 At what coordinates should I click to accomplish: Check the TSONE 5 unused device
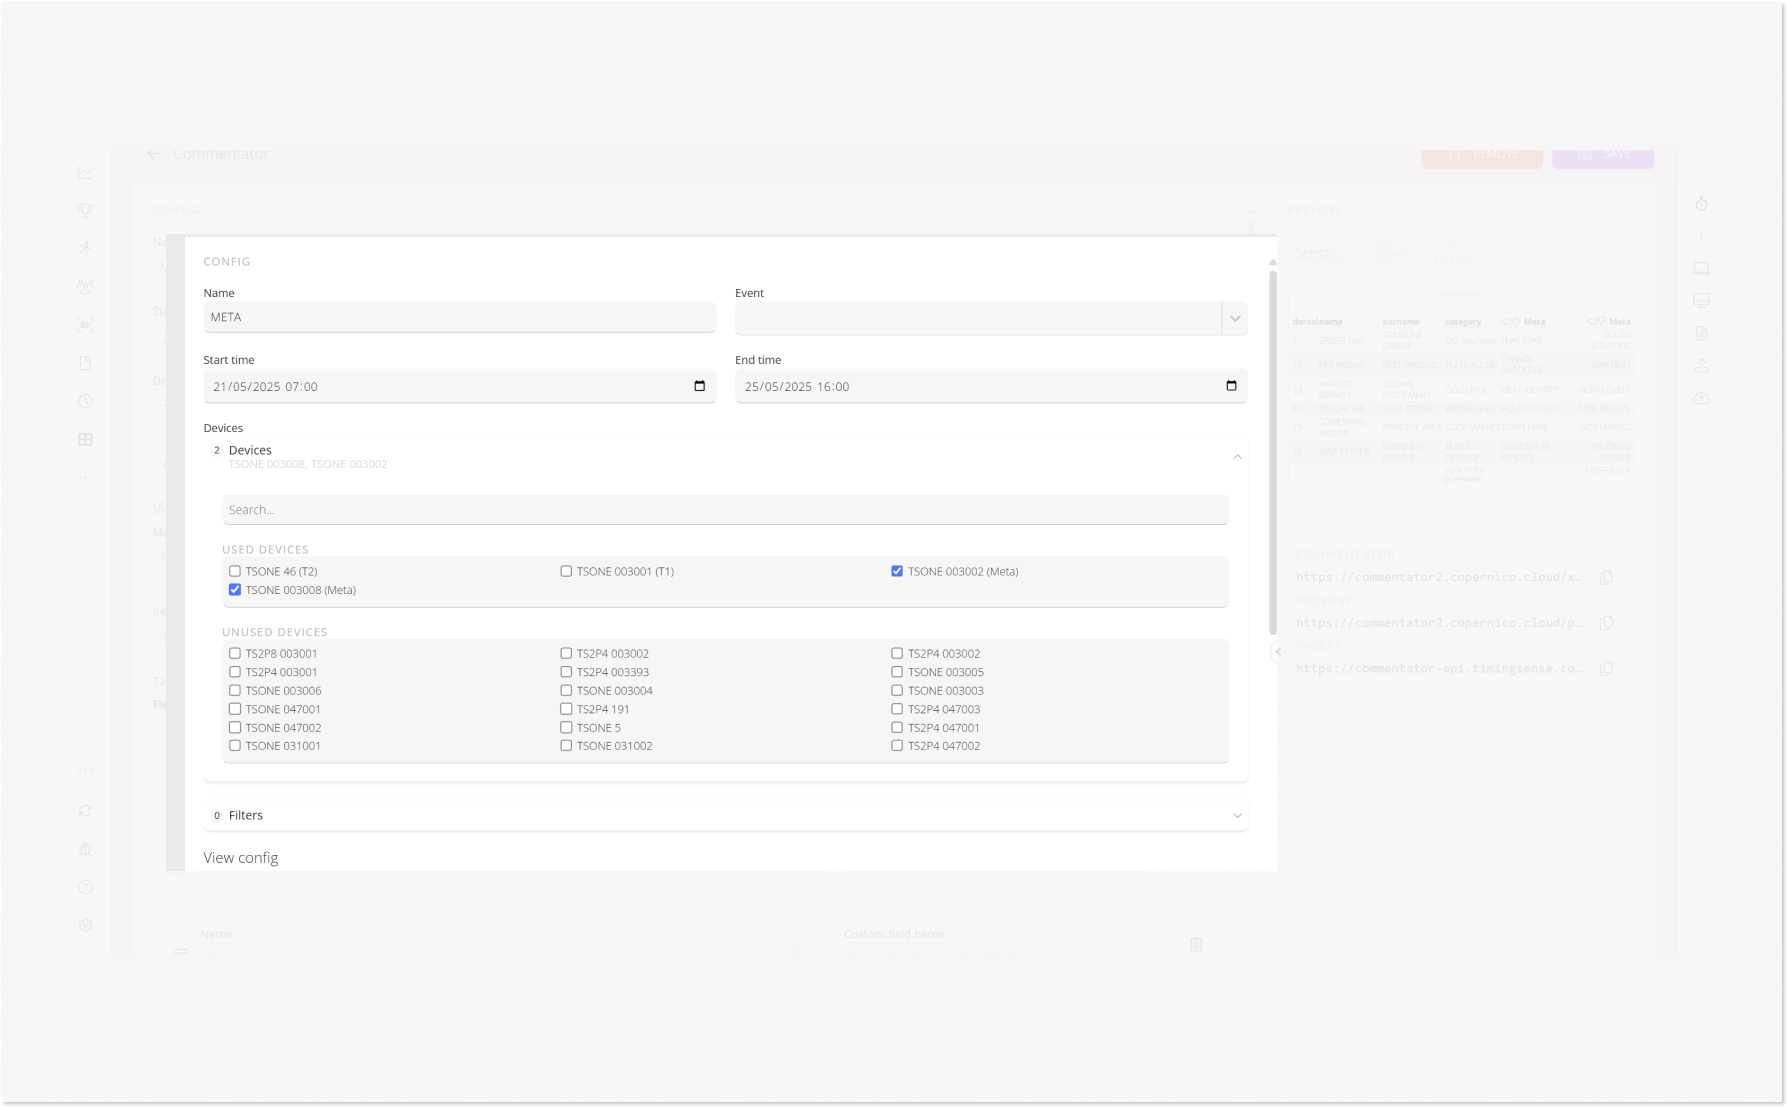coord(566,728)
